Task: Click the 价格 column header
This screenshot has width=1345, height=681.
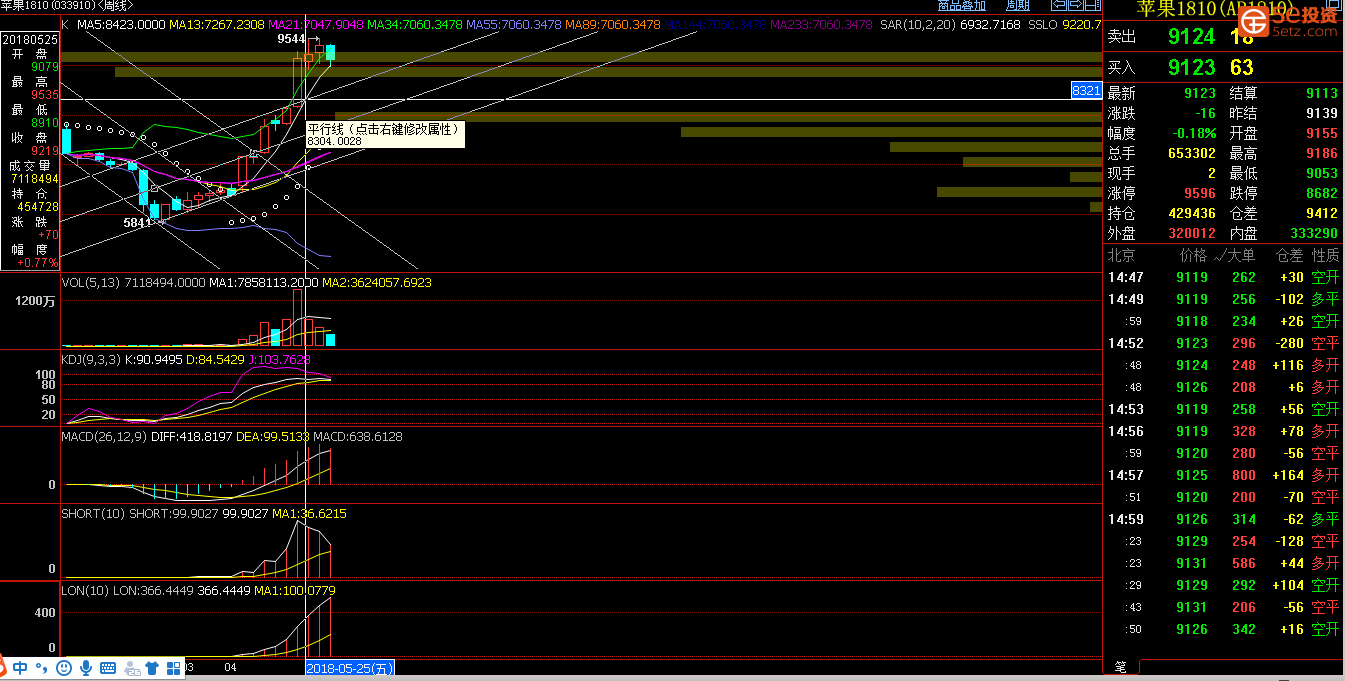Action: pyautogui.click(x=1194, y=255)
